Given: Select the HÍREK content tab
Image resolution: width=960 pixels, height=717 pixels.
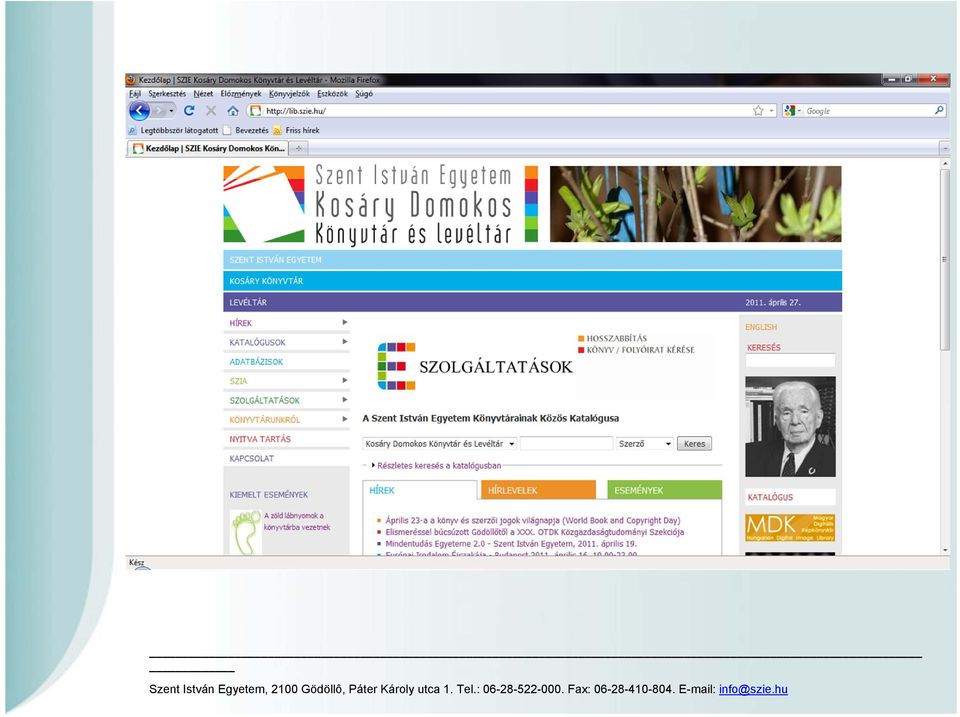Looking at the screenshot, I should coord(419,490).
